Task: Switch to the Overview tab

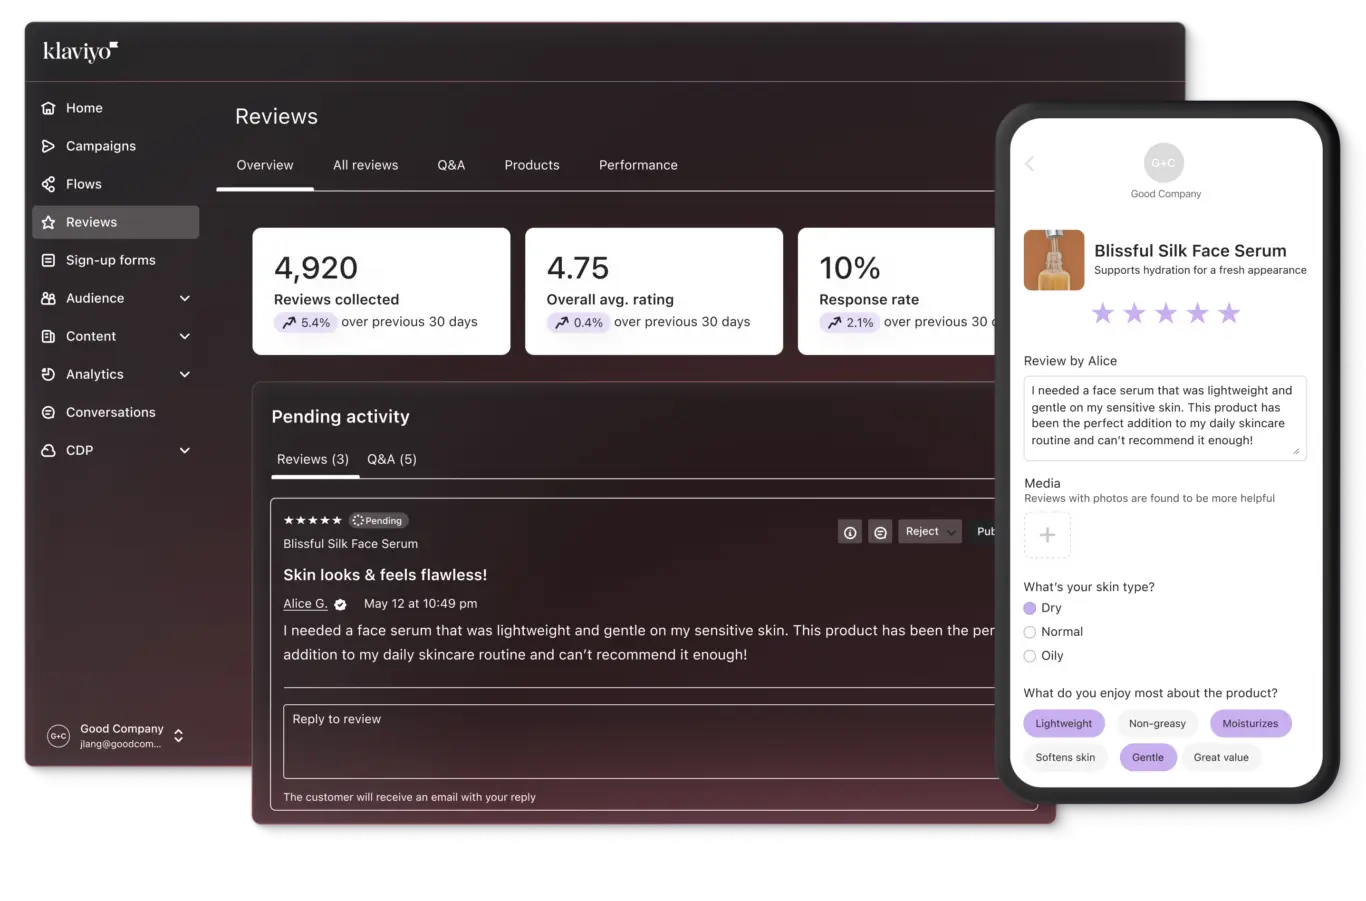Action: tap(265, 165)
